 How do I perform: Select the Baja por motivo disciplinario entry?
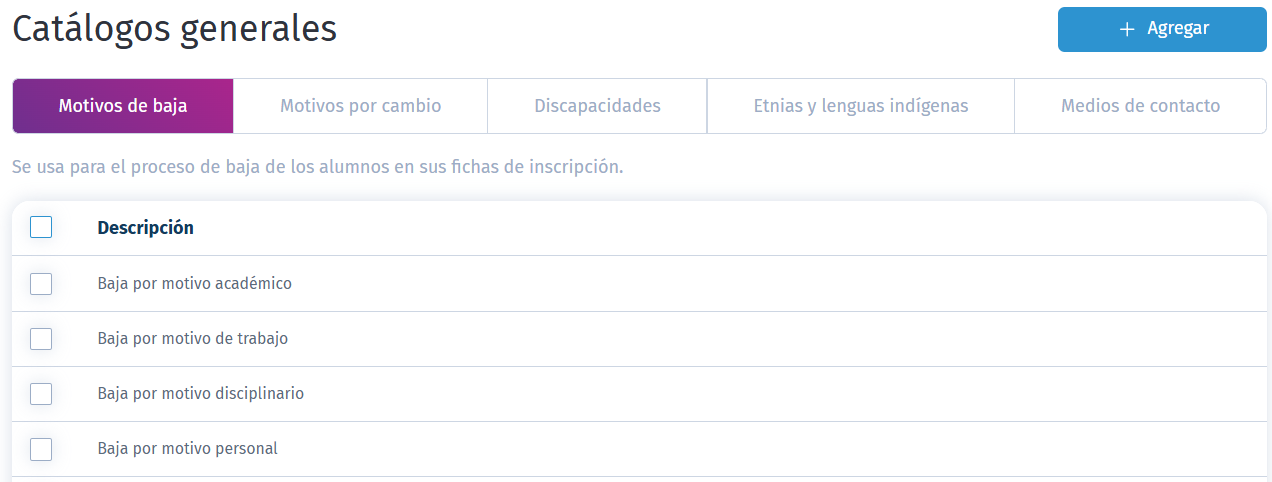tap(640, 394)
